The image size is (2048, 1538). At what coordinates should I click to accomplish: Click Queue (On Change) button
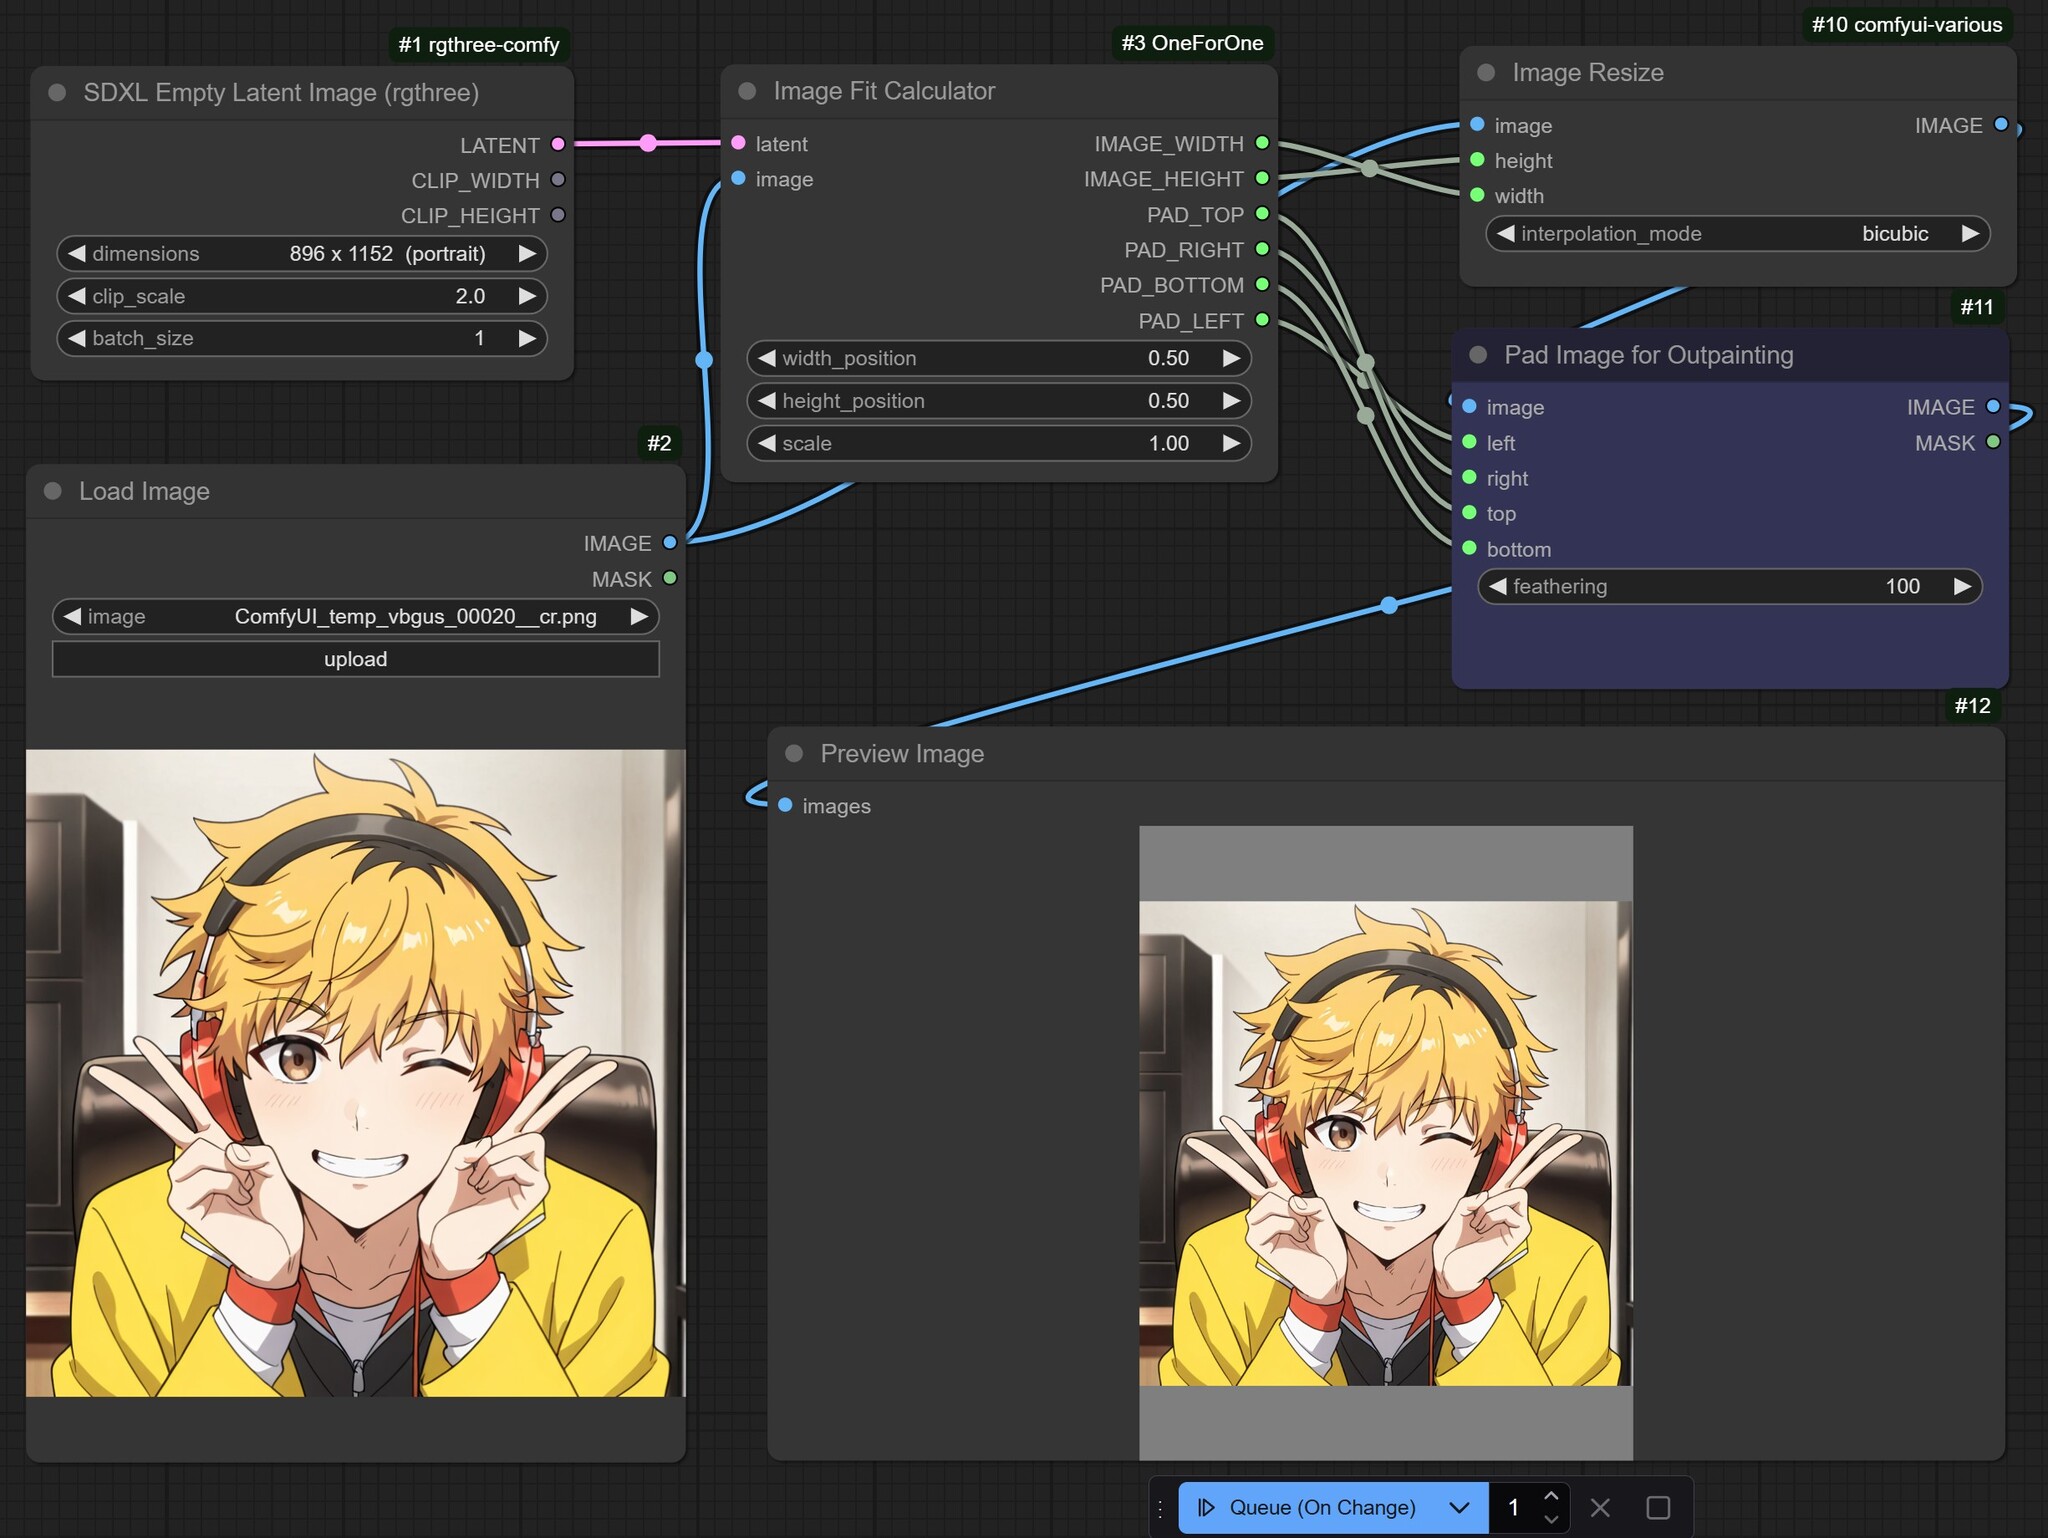[x=1321, y=1507]
